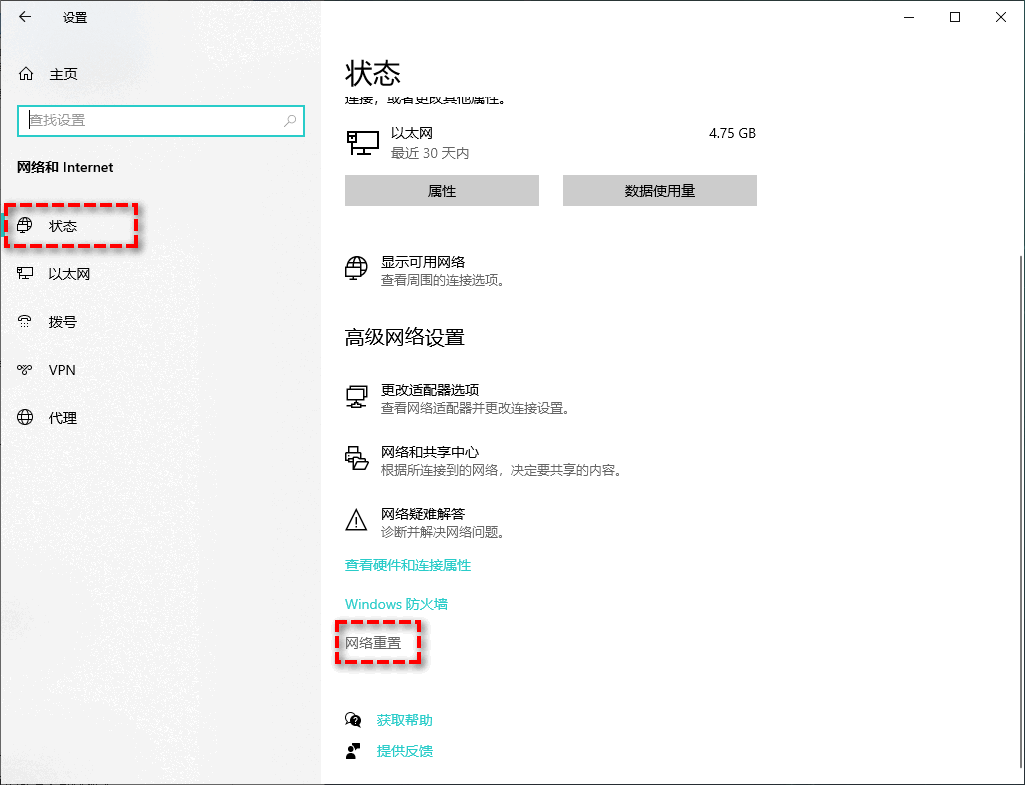Click the 拨号 dial-up icon

click(25, 321)
